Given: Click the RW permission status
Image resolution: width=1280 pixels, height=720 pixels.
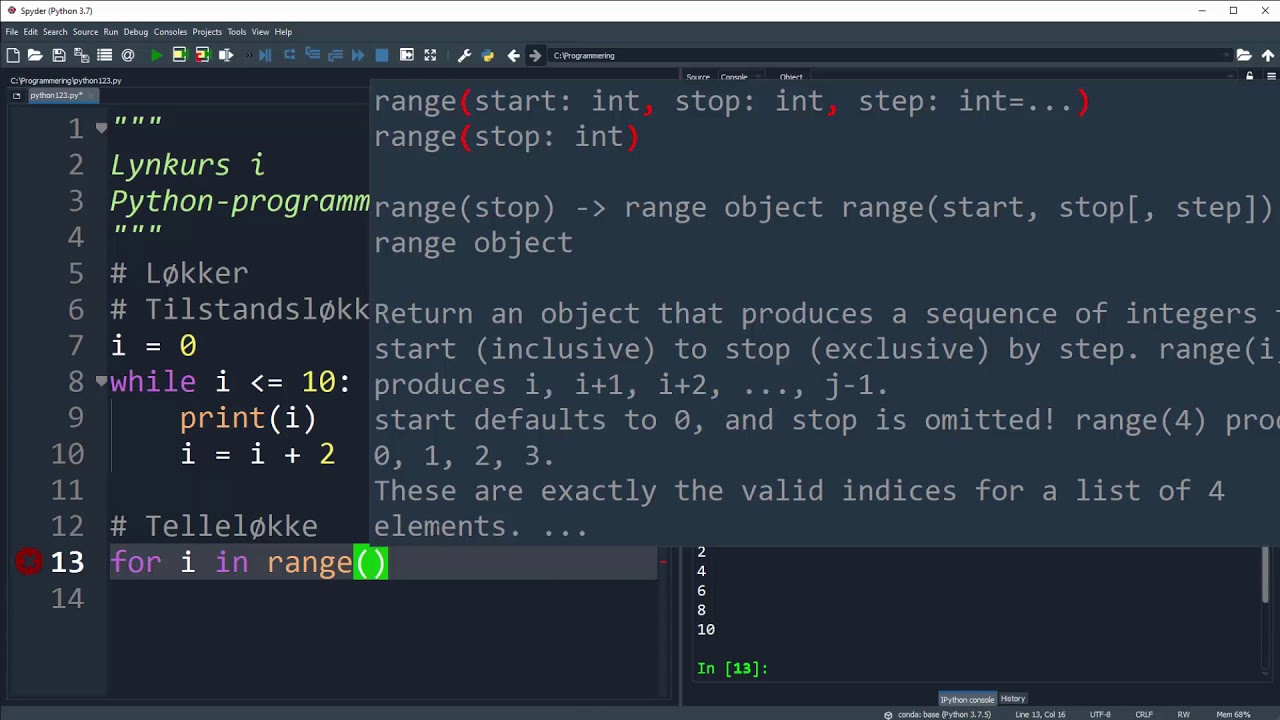Looking at the screenshot, I should tap(1183, 714).
